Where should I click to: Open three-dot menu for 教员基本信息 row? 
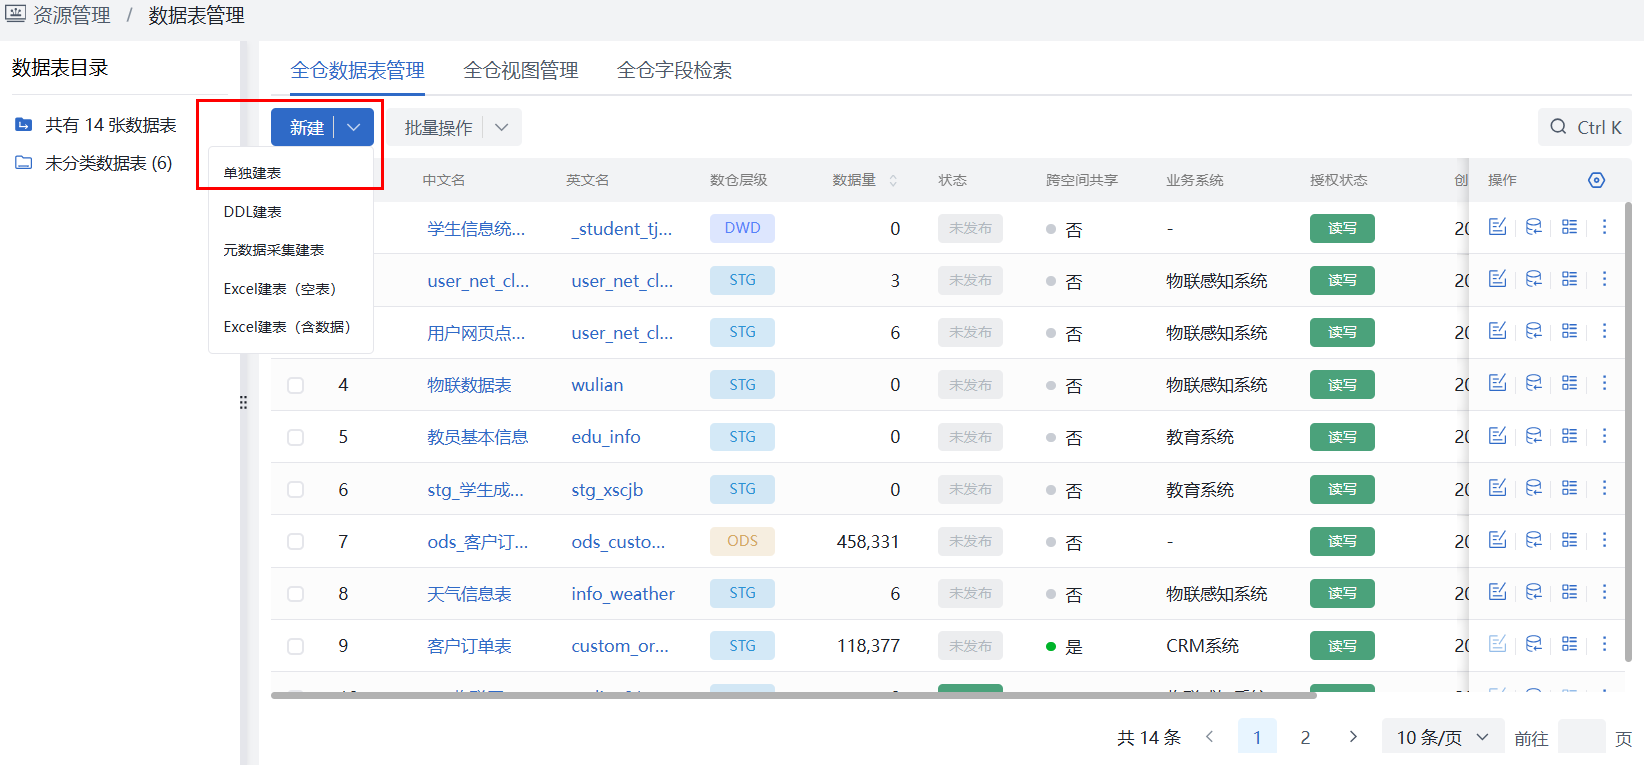[1604, 436]
